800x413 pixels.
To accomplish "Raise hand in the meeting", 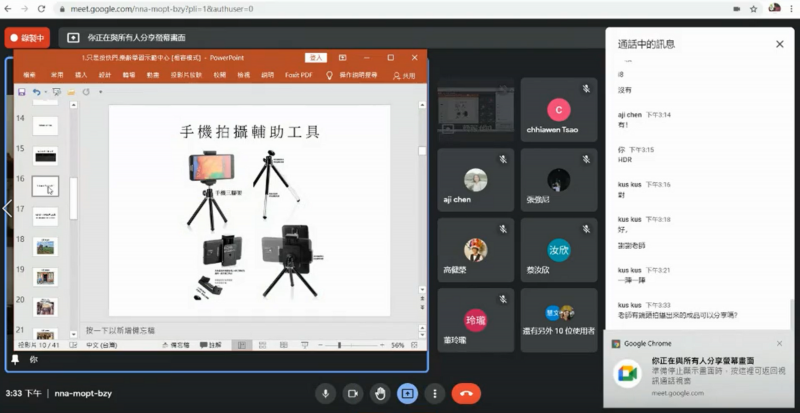I will 380,394.
